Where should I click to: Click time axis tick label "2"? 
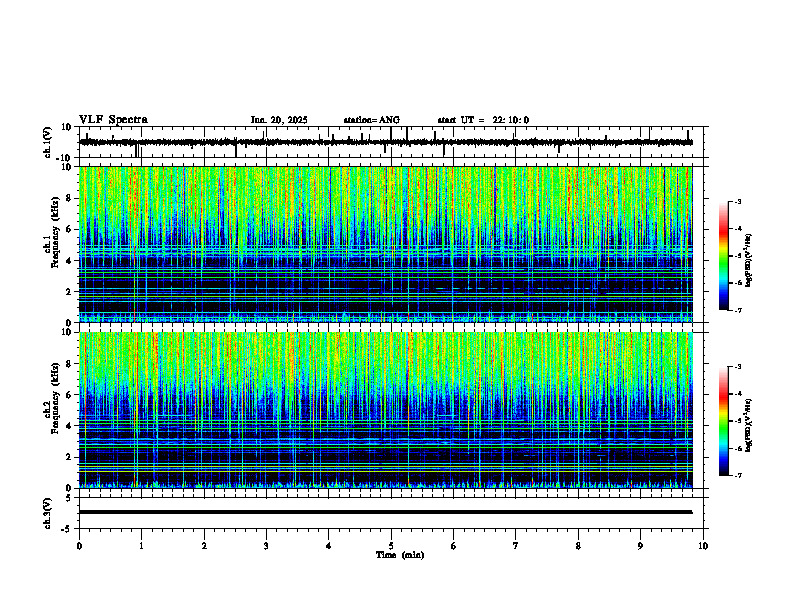click(204, 546)
